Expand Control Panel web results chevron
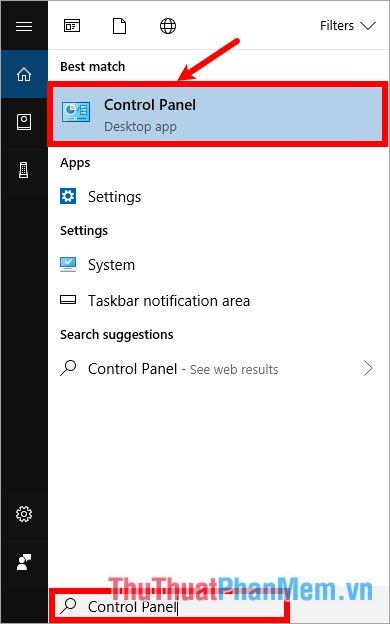The height and width of the screenshot is (624, 390). click(368, 369)
